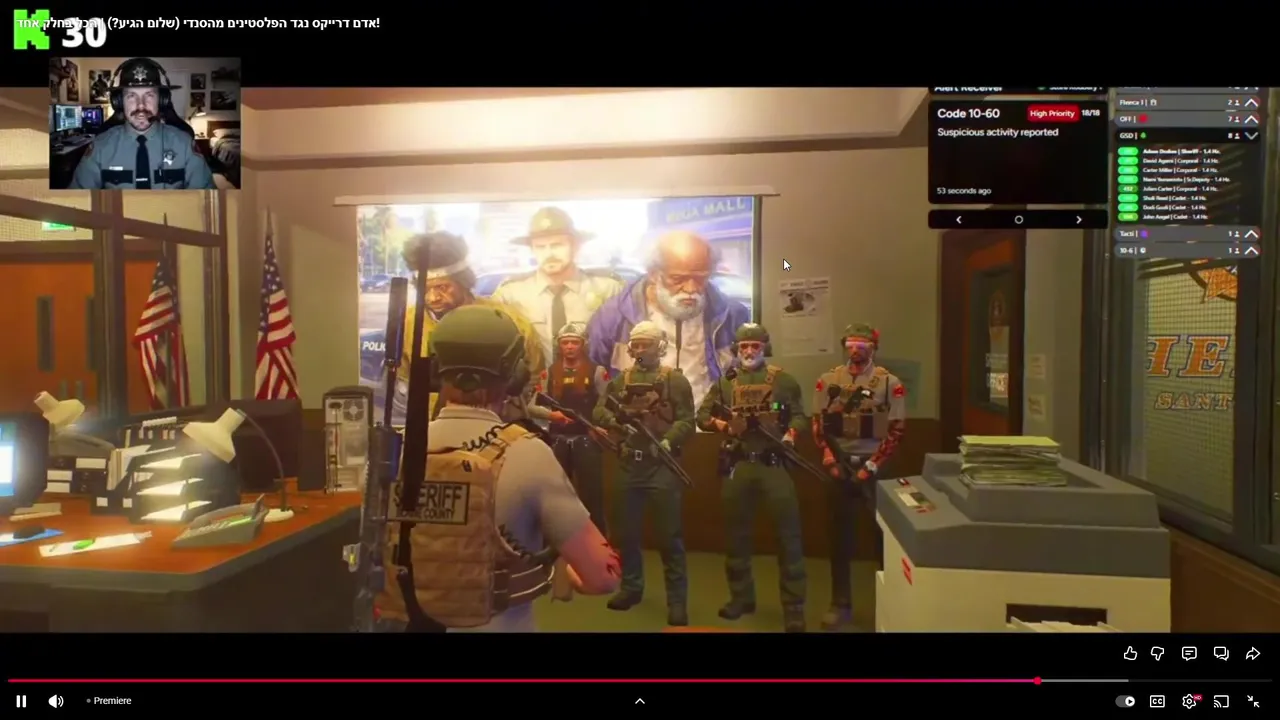This screenshot has height=720, width=1280.
Task: Turn on closed captions (CC)
Action: pyautogui.click(x=1157, y=701)
